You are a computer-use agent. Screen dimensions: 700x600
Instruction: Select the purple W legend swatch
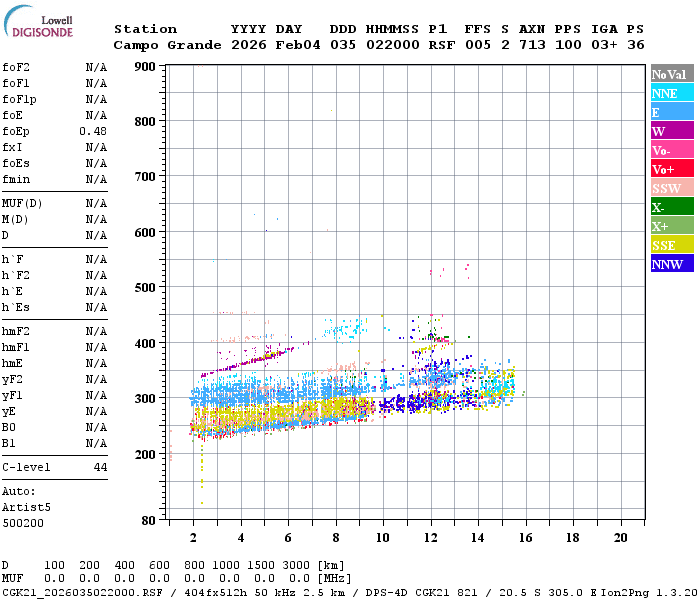(671, 131)
